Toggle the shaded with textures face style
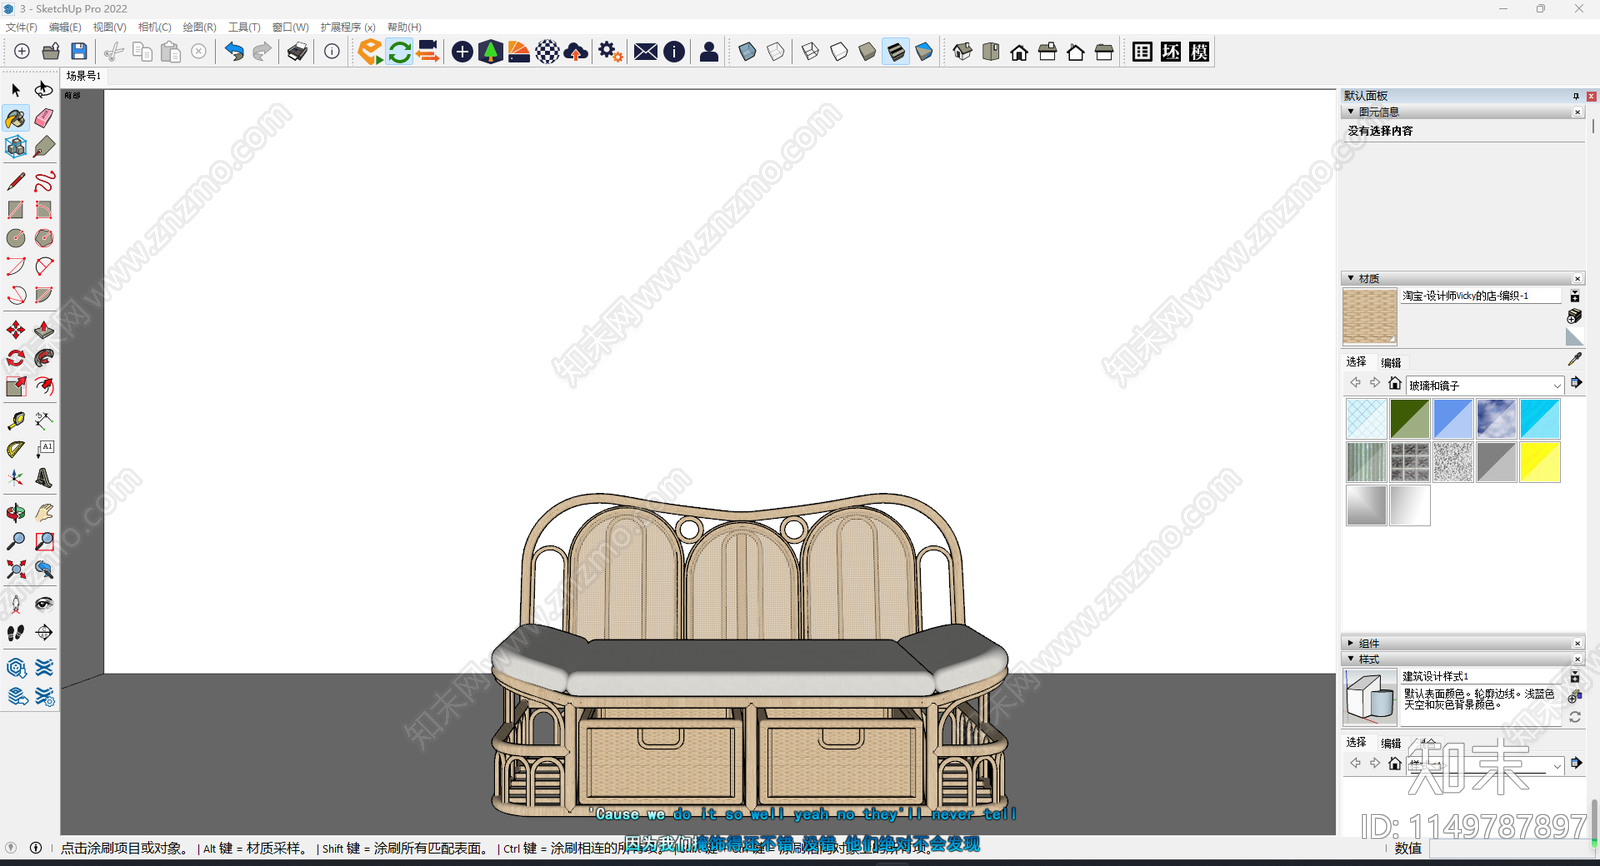Image resolution: width=1600 pixels, height=866 pixels. click(x=896, y=52)
